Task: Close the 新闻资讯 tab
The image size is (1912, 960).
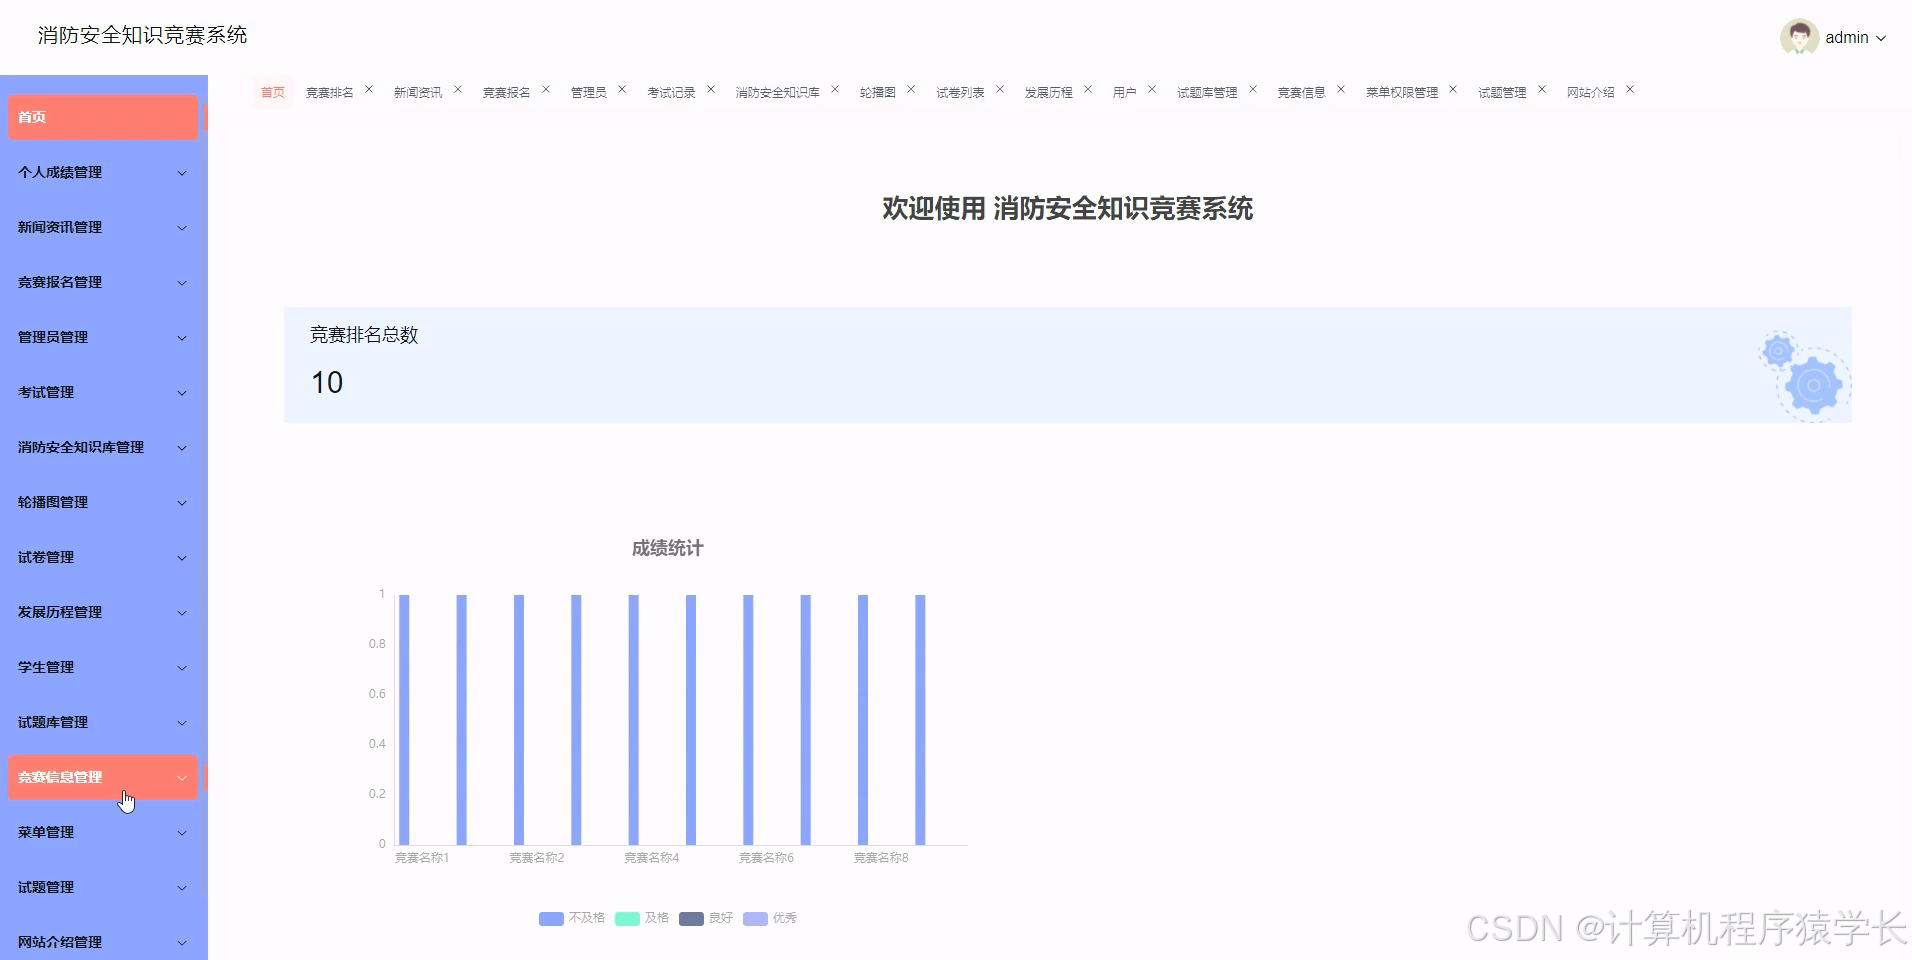Action: click(458, 90)
